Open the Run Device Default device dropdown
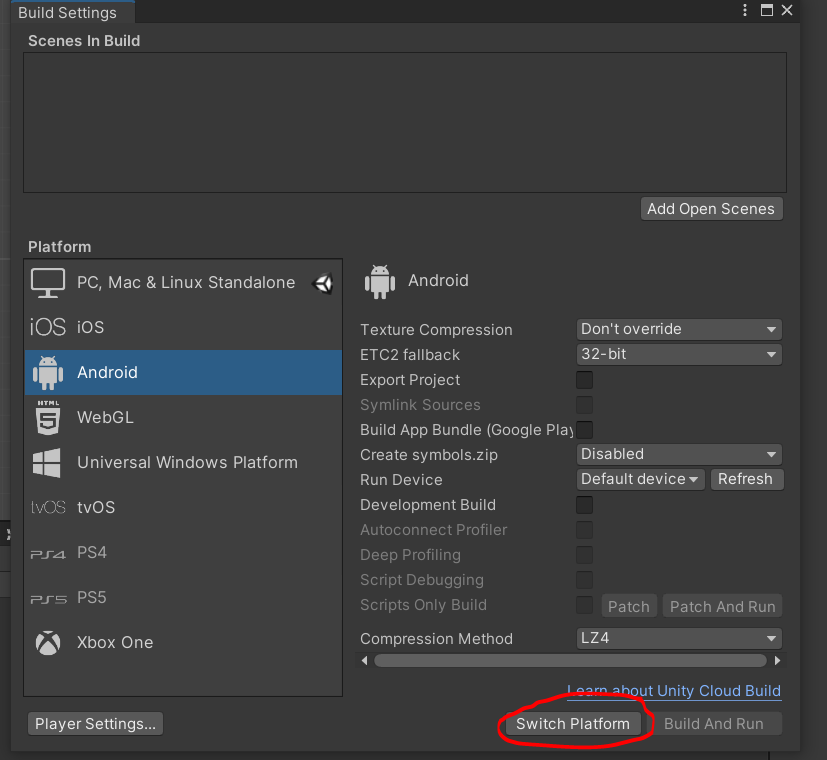Viewport: 827px width, 760px height. pos(640,479)
